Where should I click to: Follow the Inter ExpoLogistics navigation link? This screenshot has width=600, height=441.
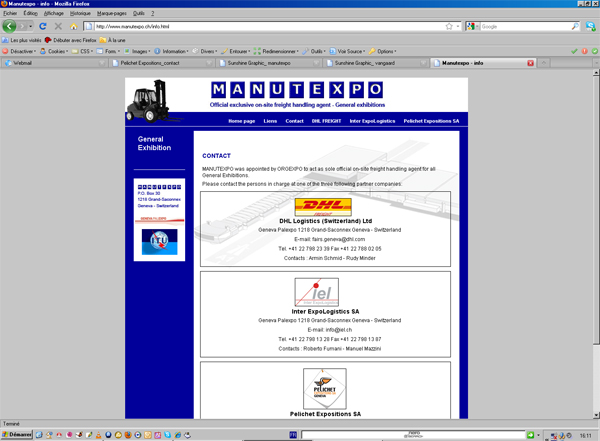click(372, 121)
